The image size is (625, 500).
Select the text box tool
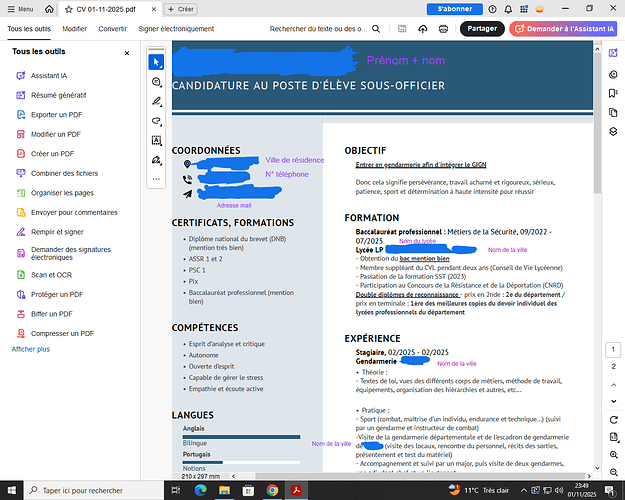(x=156, y=141)
